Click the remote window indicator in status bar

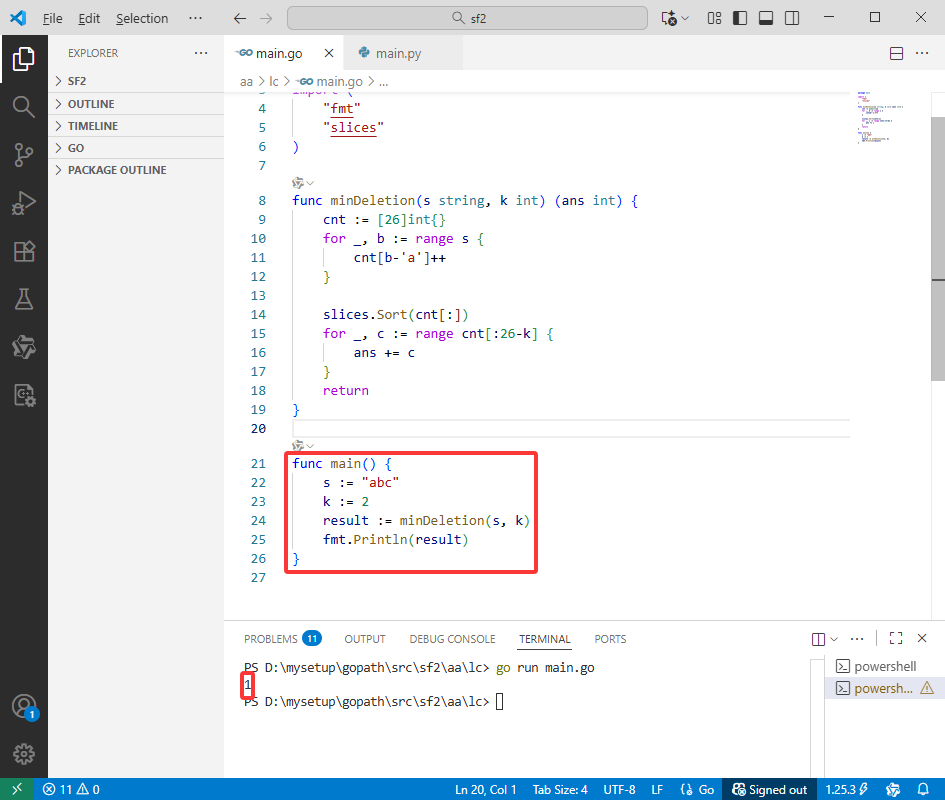coord(17,789)
